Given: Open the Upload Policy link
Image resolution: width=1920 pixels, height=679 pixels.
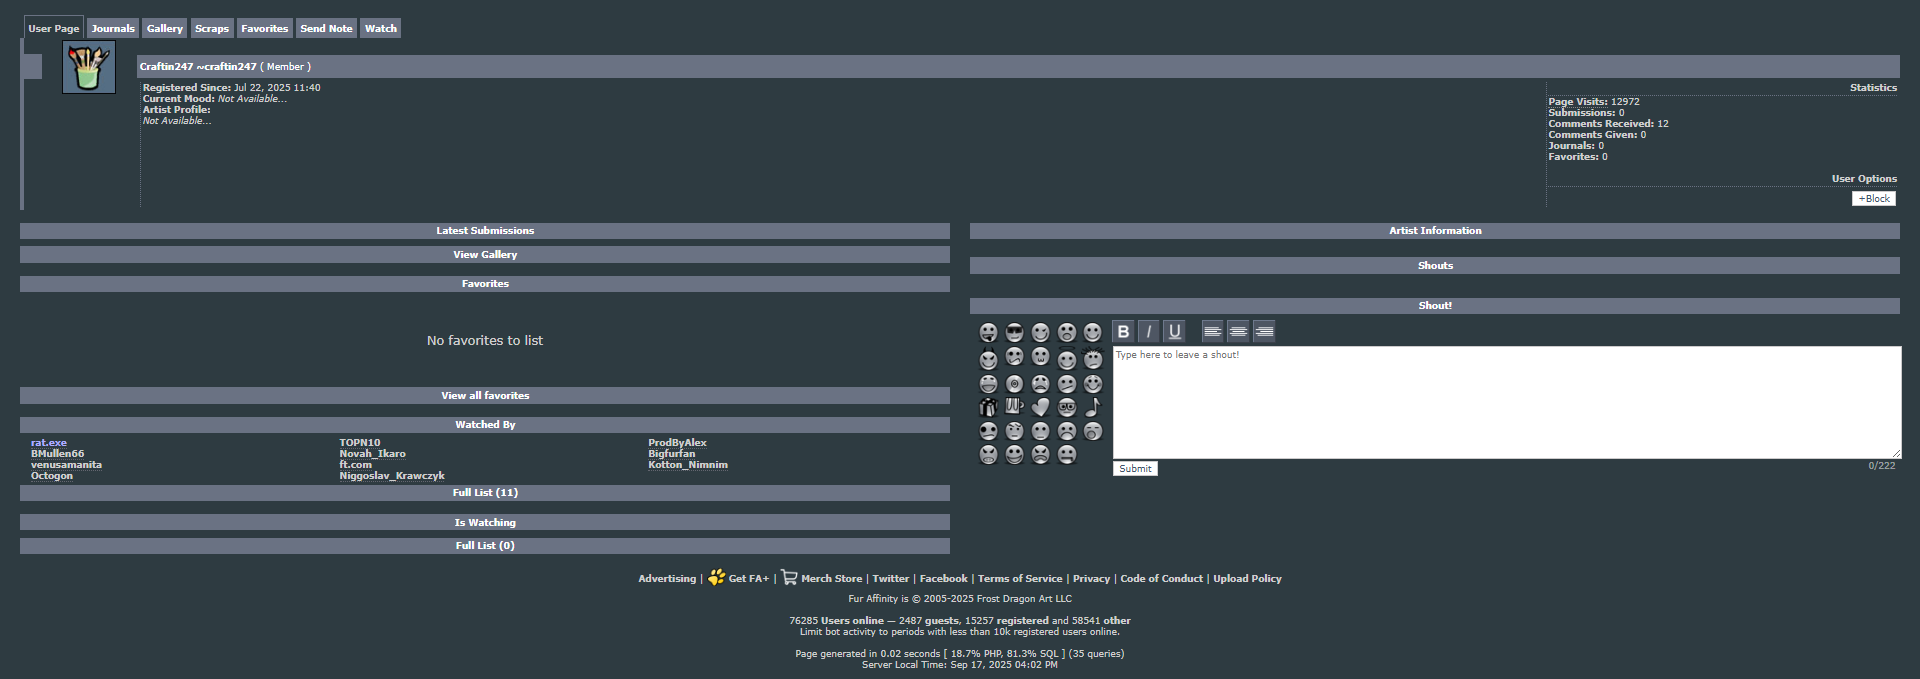Looking at the screenshot, I should tap(1247, 578).
